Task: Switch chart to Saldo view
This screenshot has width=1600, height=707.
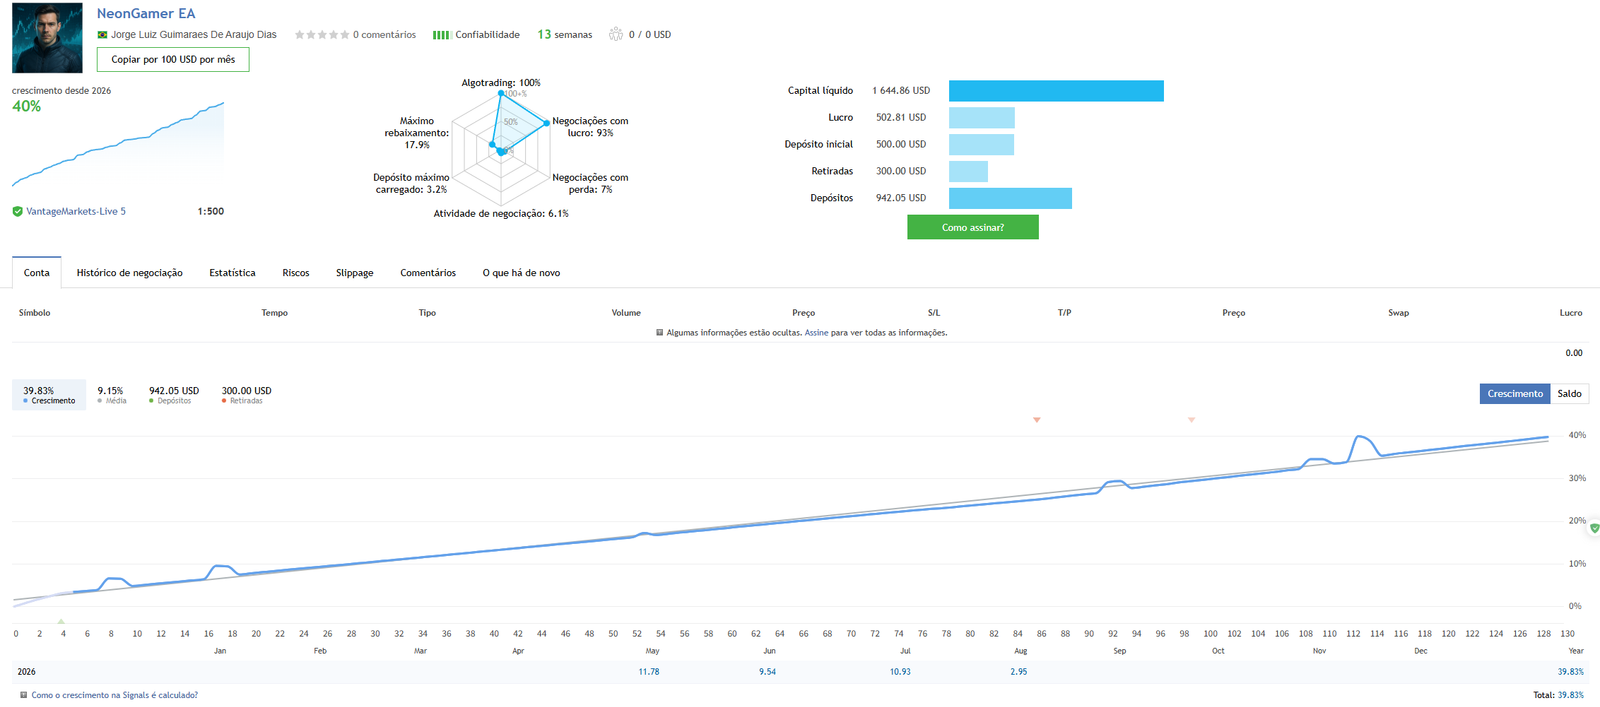Action: coord(1569,394)
